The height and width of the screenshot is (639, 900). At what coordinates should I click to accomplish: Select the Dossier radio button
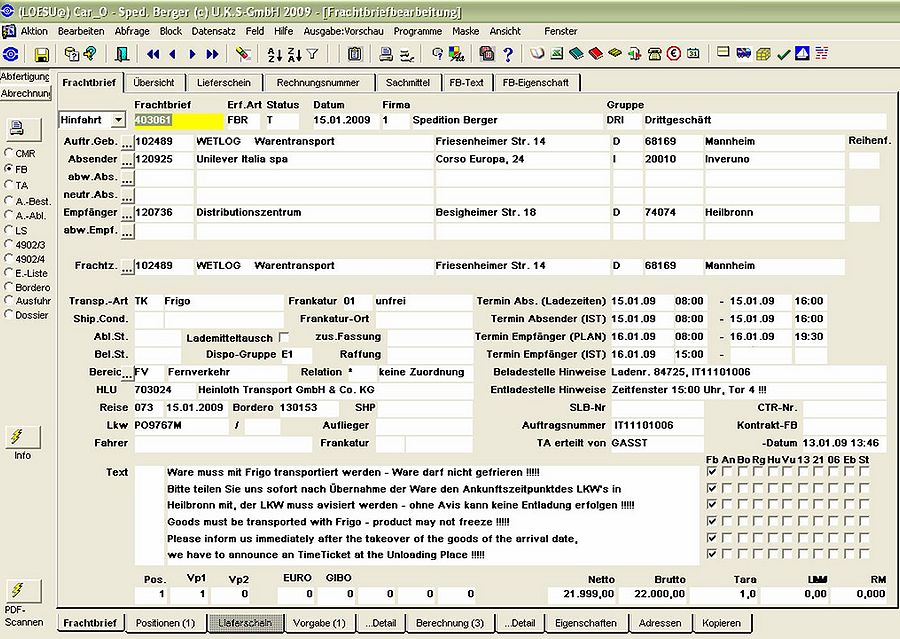[9, 315]
